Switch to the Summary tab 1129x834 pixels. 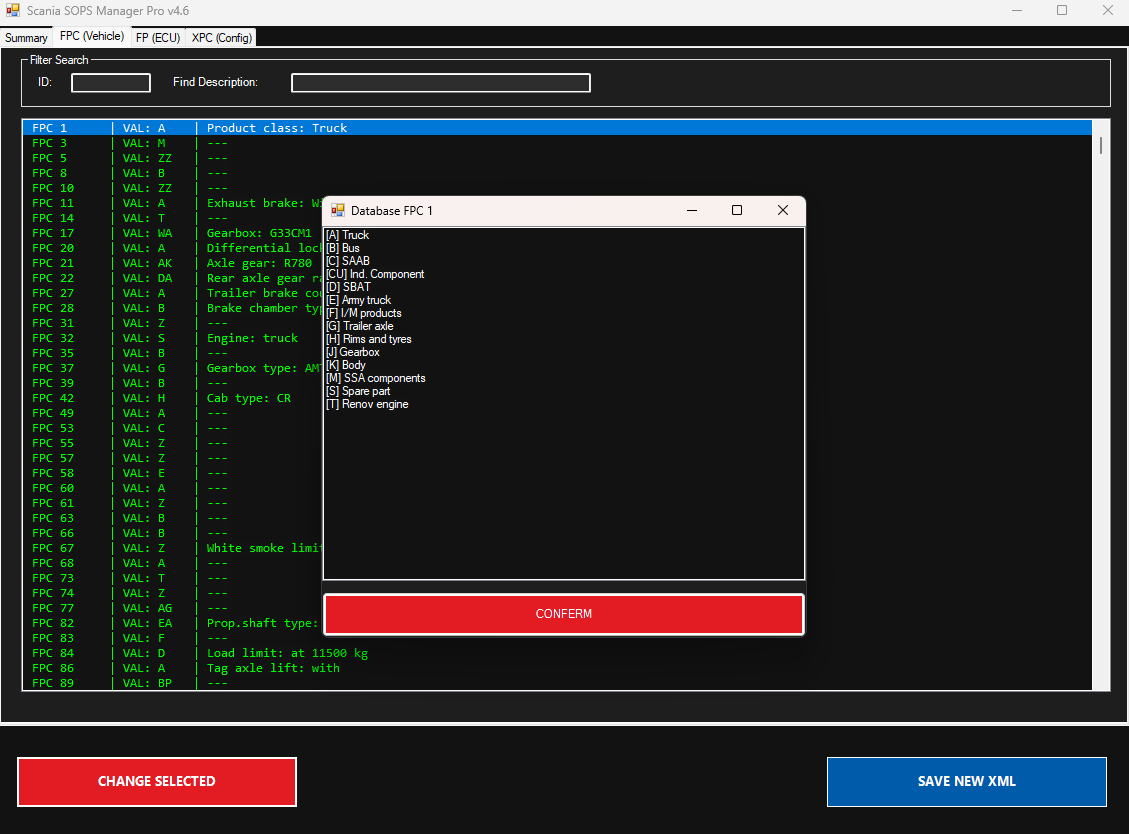pyautogui.click(x=26, y=38)
